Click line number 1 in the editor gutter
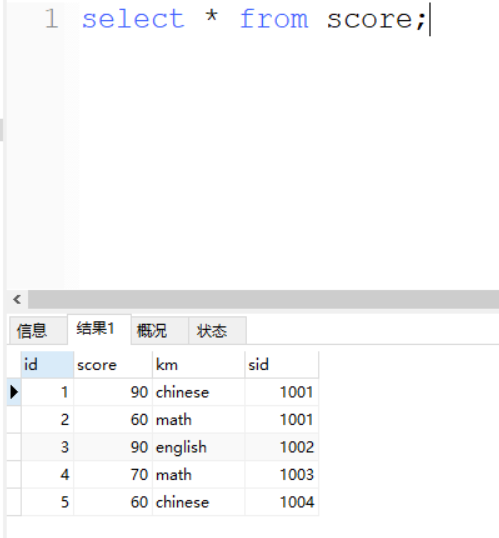The height and width of the screenshot is (538, 499). click(51, 19)
